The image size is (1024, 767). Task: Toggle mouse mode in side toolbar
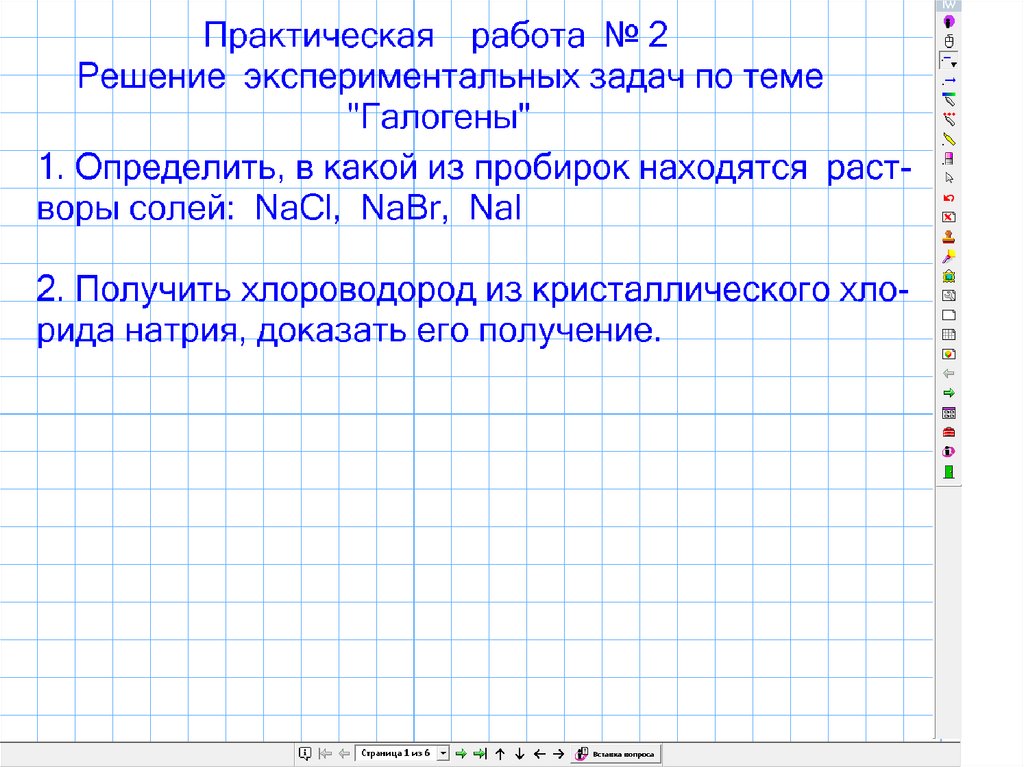tap(948, 41)
